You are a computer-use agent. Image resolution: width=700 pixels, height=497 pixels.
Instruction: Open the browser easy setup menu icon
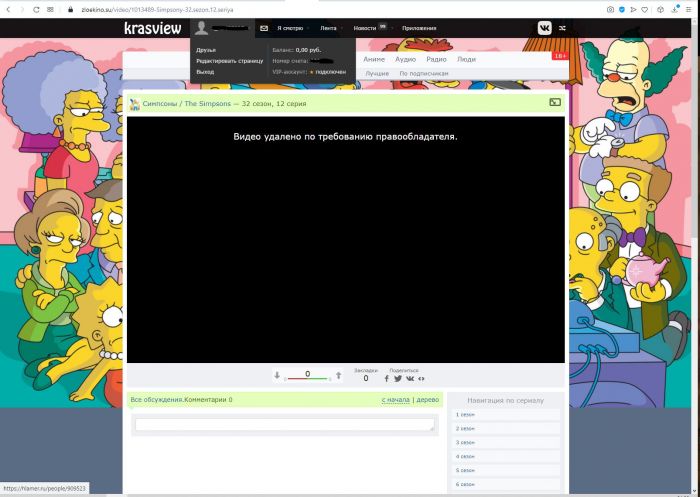pos(689,9)
